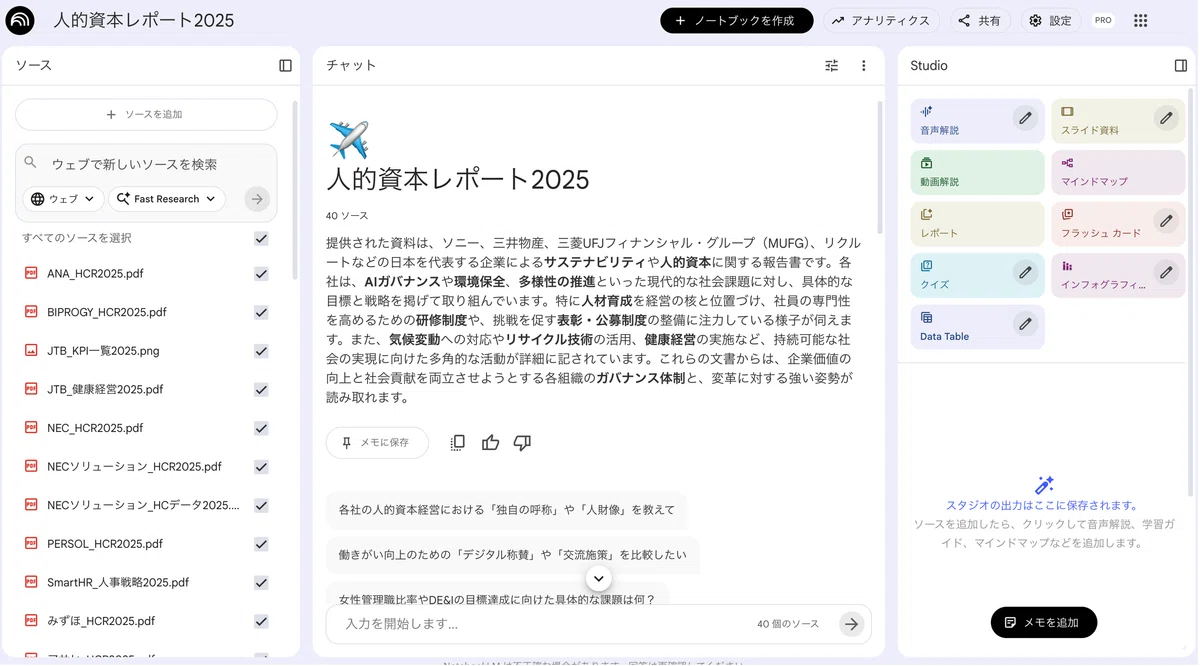Collapse the Studio panel icon

click(1180, 66)
